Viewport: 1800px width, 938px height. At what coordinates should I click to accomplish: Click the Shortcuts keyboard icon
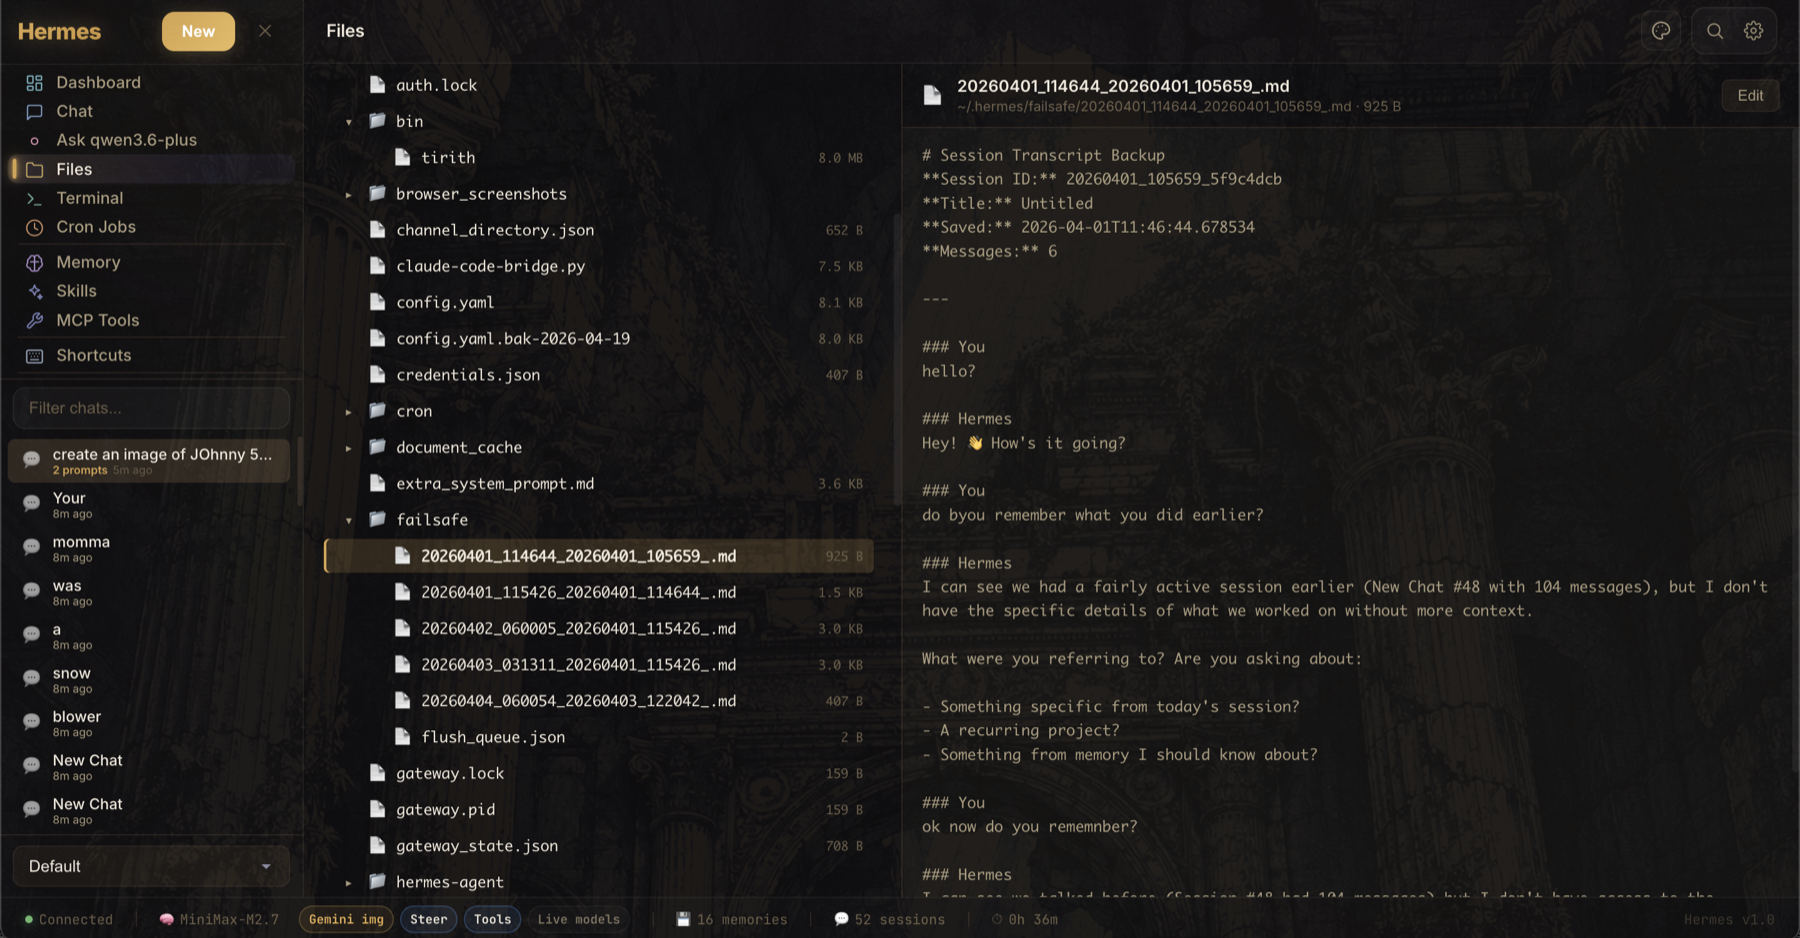coord(35,355)
